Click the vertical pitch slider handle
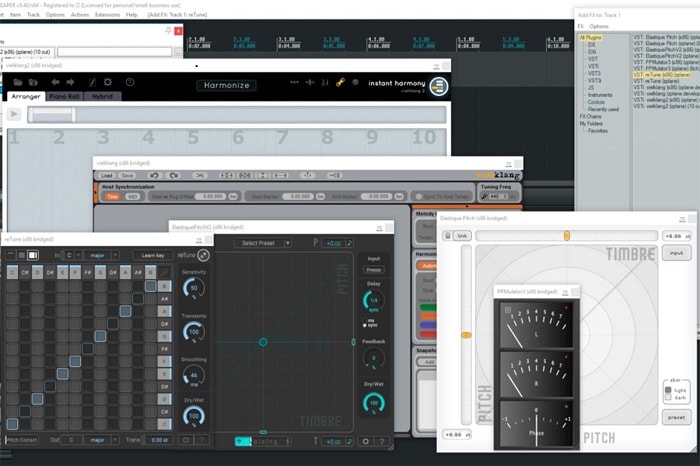This screenshot has height=466, width=700. pos(466,335)
